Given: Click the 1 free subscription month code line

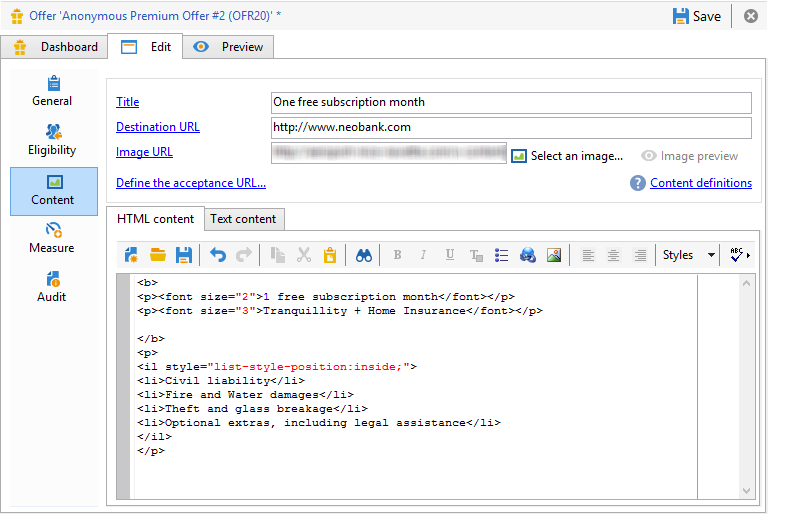Looking at the screenshot, I should coord(326,296).
